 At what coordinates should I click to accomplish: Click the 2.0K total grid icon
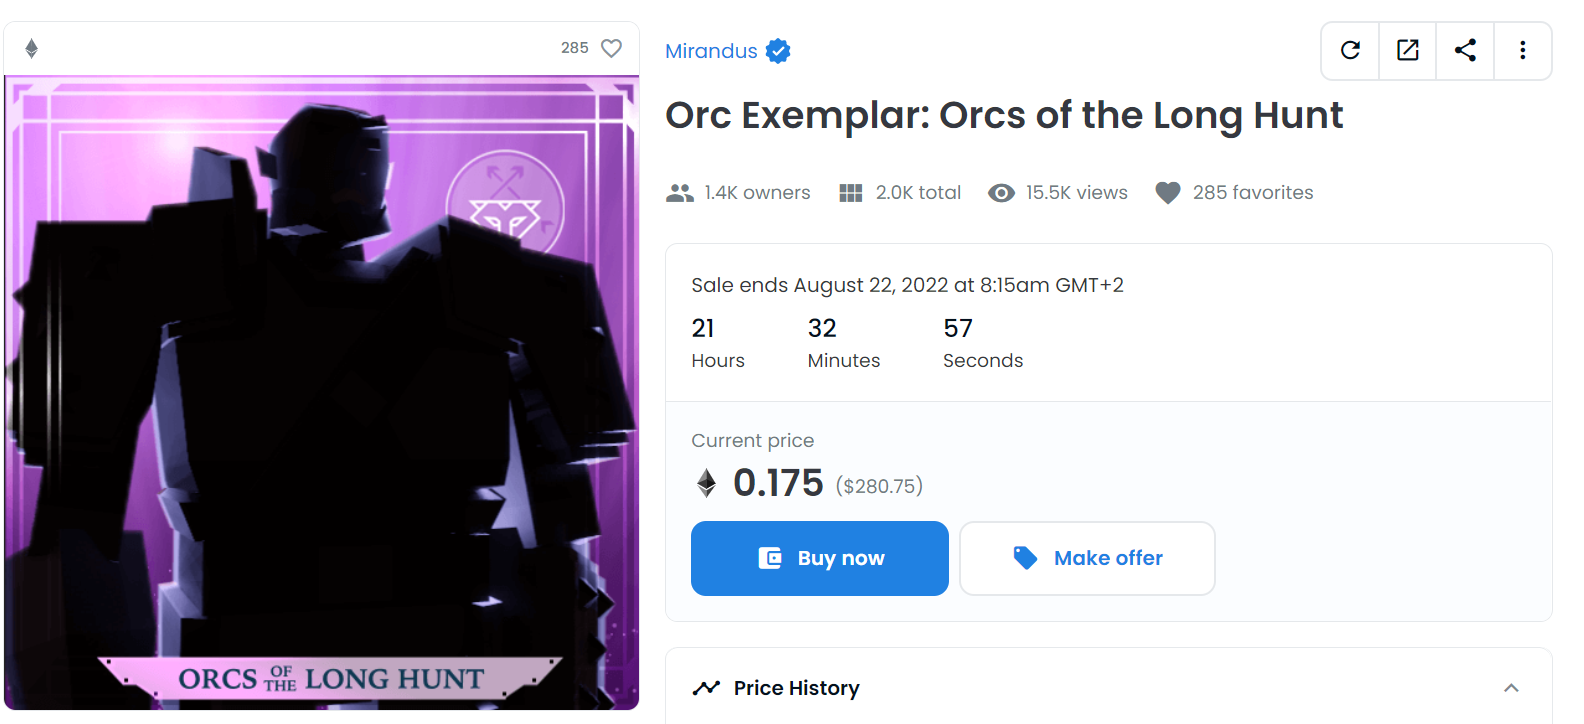pyautogui.click(x=851, y=193)
